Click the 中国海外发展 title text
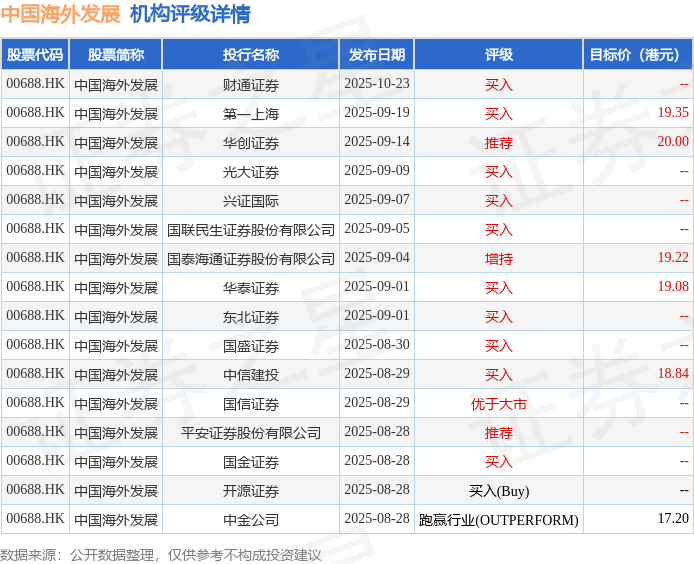Image resolution: width=694 pixels, height=564 pixels. pos(61,14)
